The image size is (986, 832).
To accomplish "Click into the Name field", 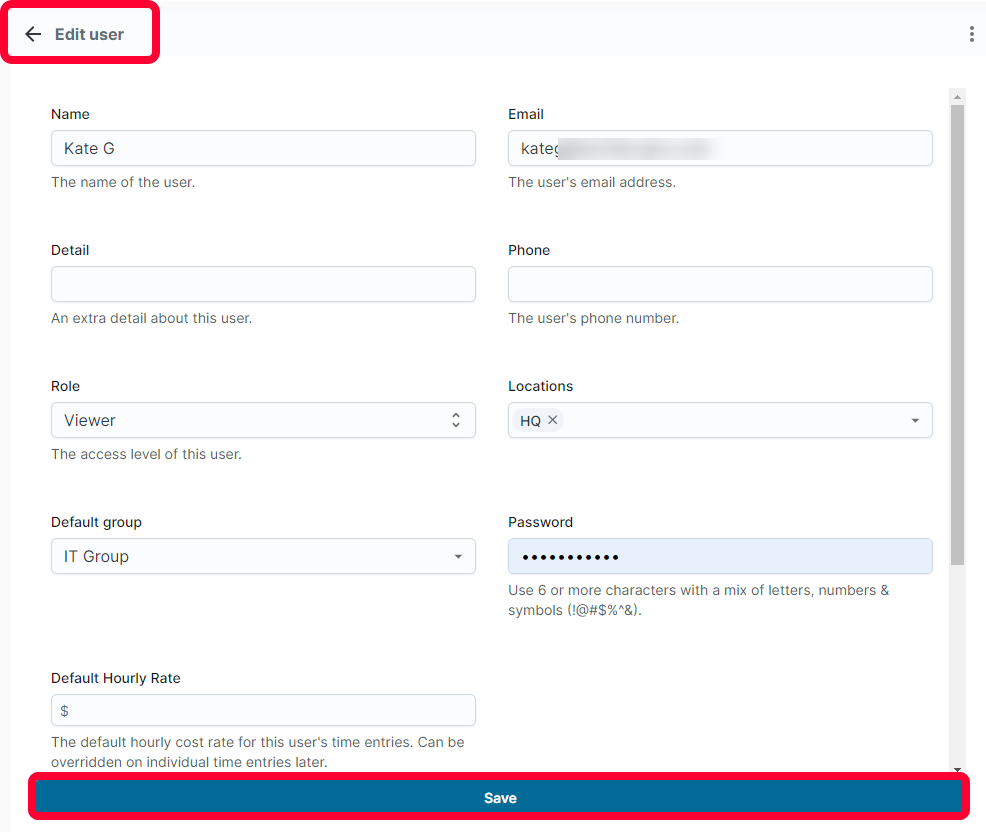I will click(x=263, y=148).
